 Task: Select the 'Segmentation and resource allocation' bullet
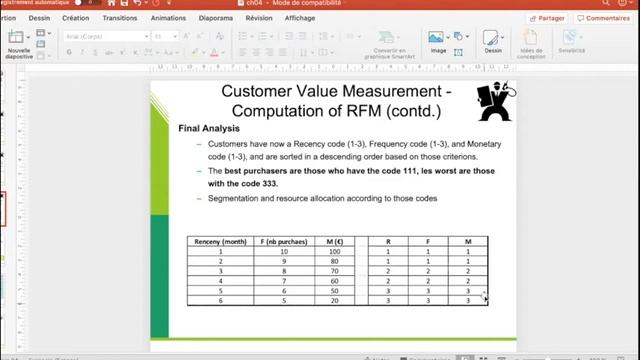pos(322,198)
